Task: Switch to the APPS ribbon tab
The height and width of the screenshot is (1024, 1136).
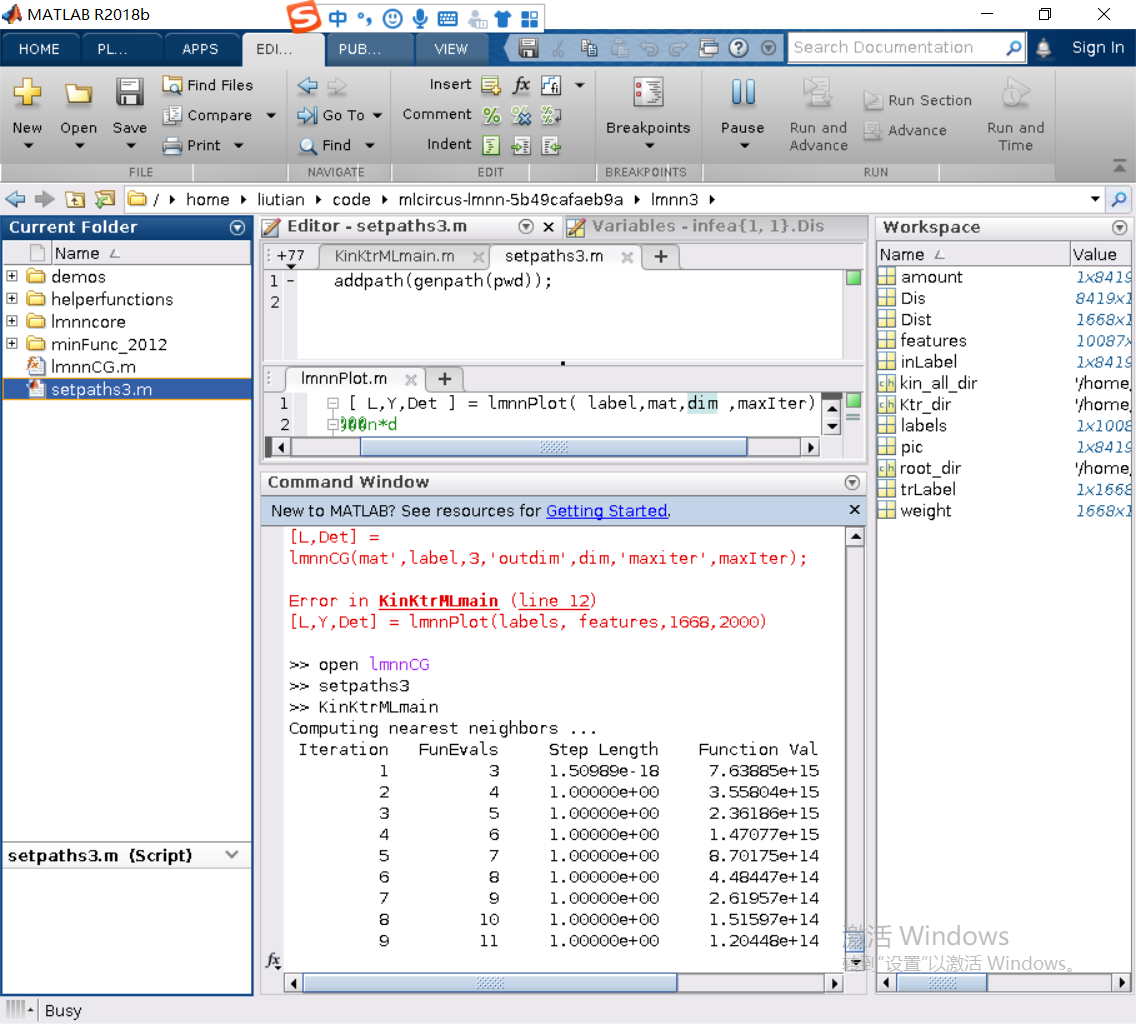Action: coord(200,49)
